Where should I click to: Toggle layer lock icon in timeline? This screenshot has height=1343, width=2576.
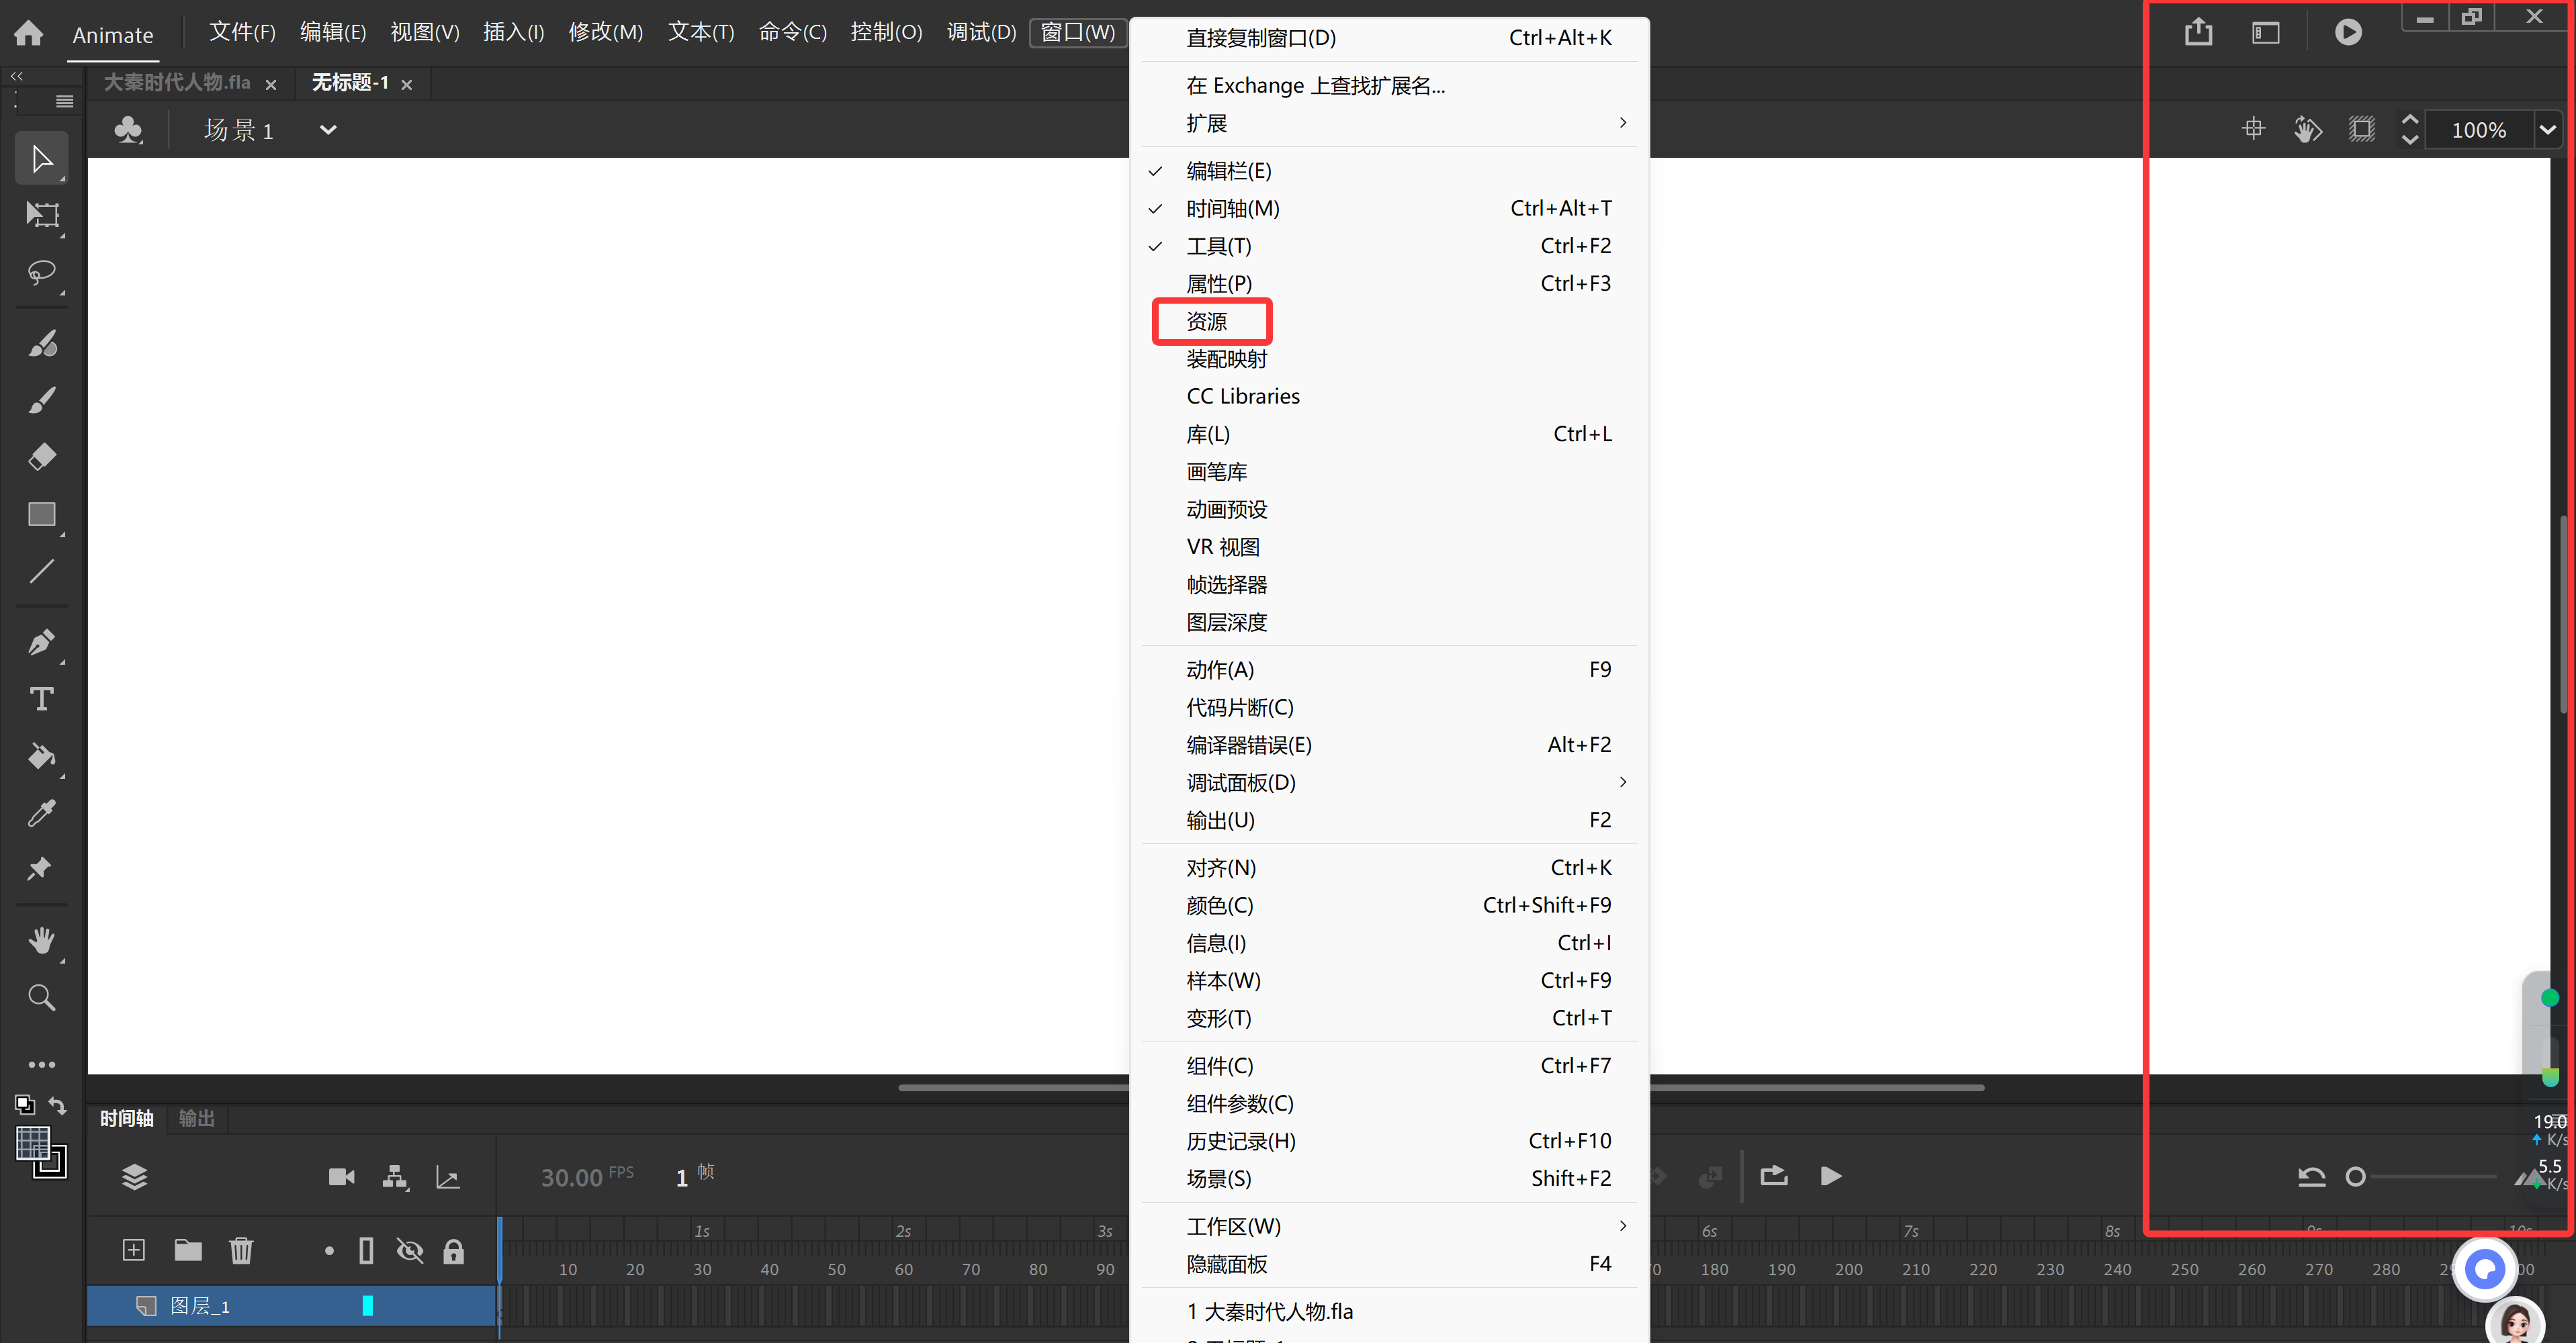click(x=453, y=1250)
